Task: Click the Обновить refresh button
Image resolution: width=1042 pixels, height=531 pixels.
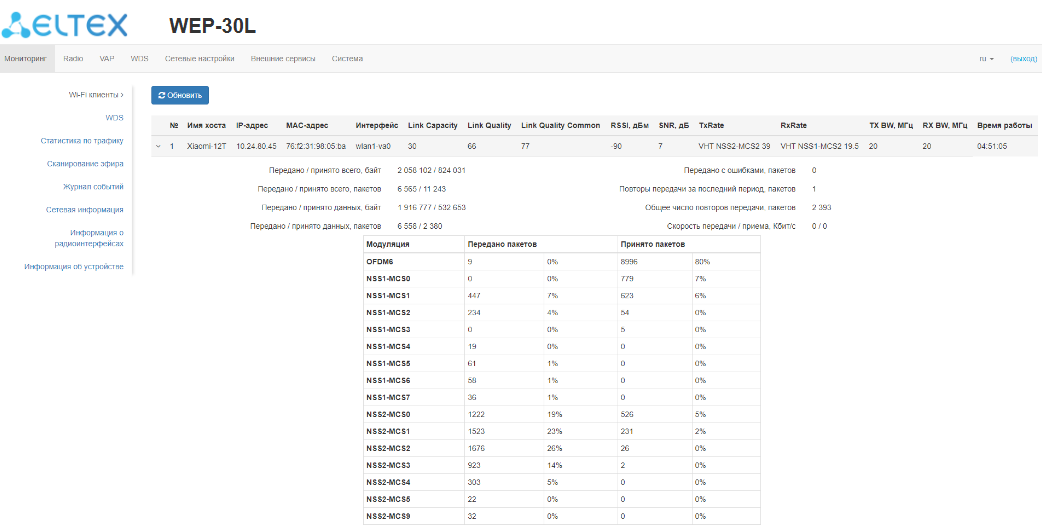Action: click(x=180, y=95)
